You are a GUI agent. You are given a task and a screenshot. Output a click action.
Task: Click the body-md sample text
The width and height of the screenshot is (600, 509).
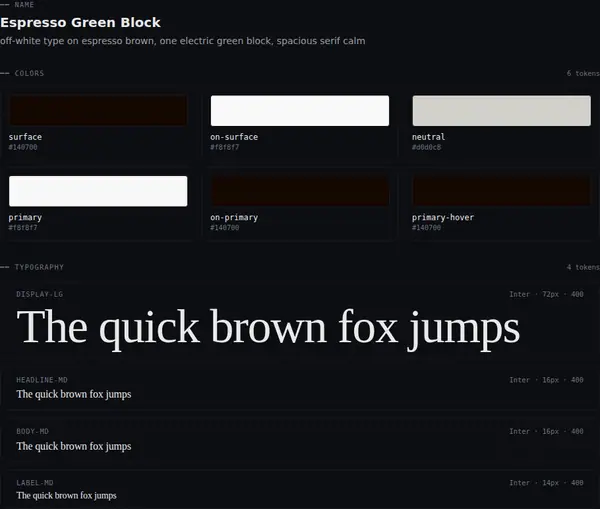(73, 446)
